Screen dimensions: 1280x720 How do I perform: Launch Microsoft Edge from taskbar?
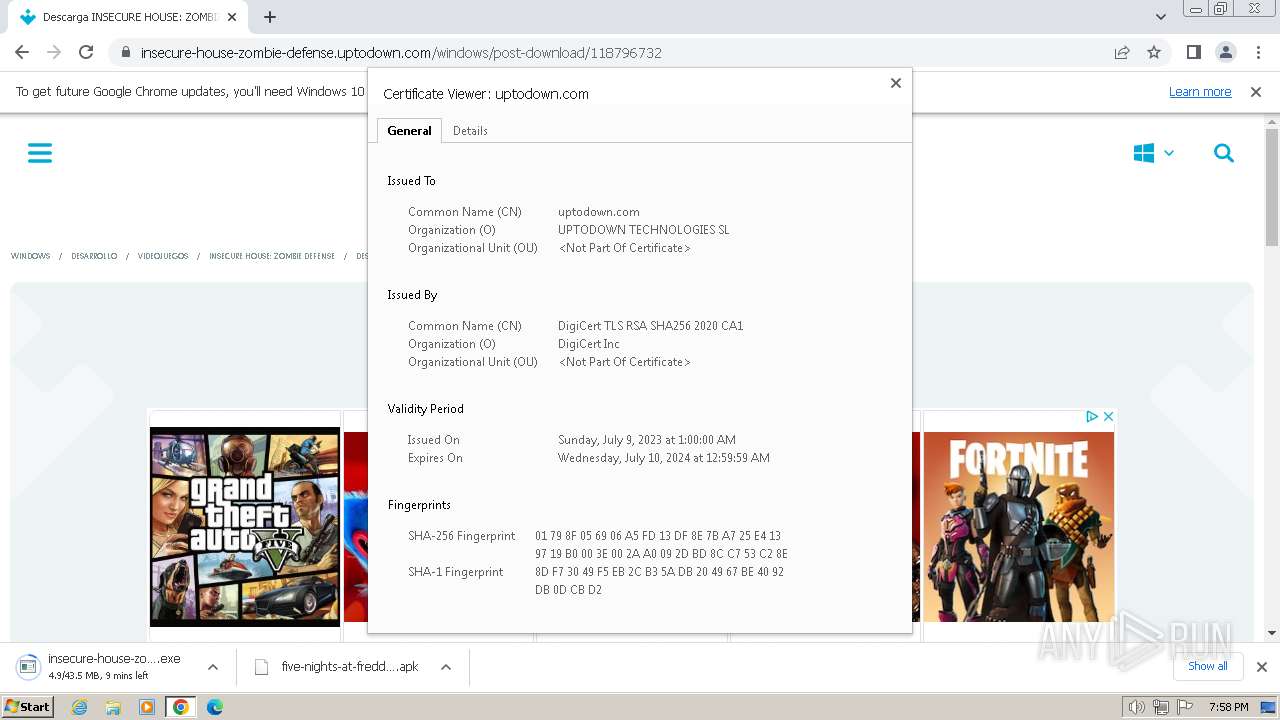click(x=214, y=707)
